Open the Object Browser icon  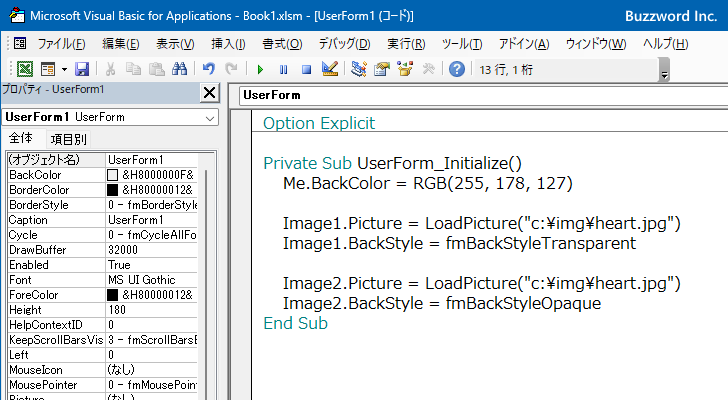coord(405,69)
